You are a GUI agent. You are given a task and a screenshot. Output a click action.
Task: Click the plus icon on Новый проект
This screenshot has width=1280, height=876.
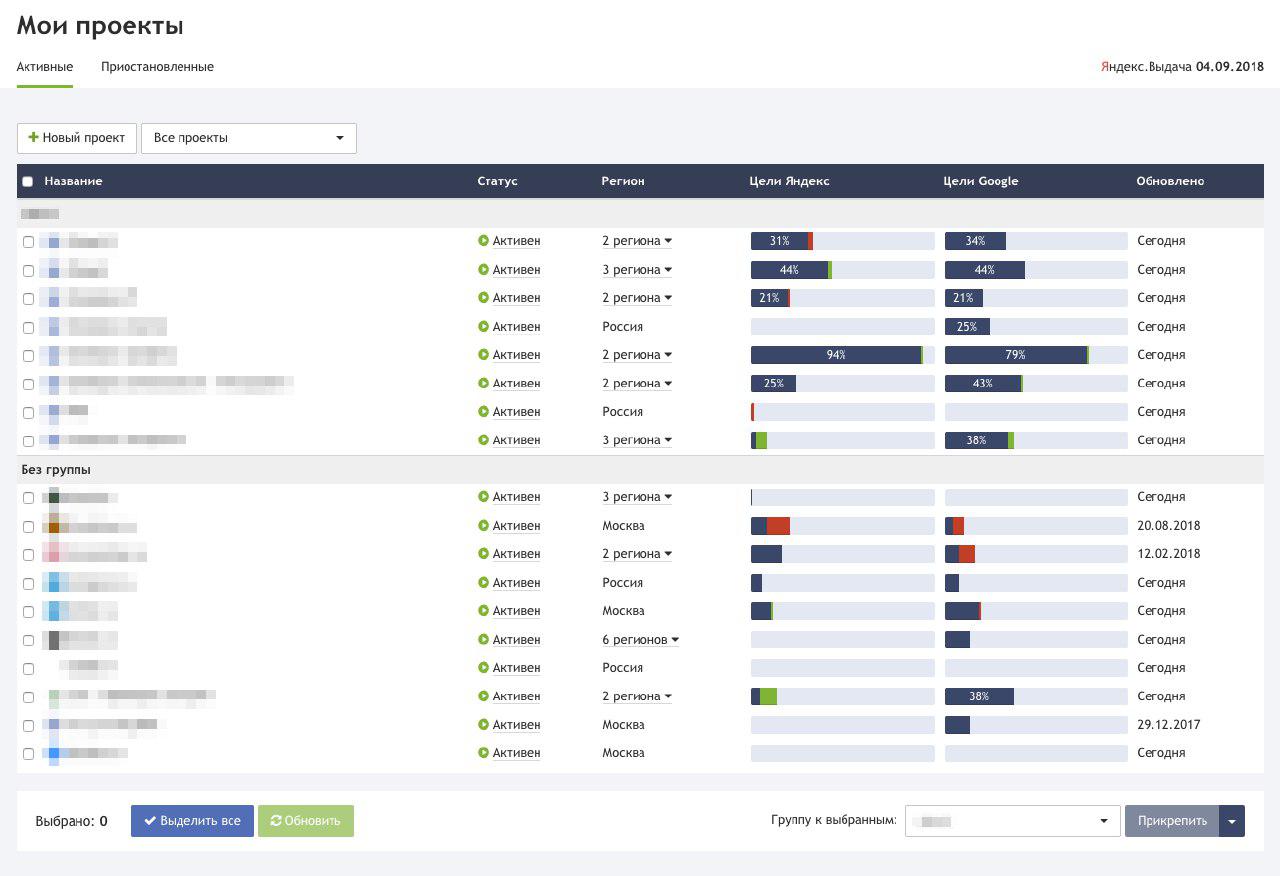33,138
